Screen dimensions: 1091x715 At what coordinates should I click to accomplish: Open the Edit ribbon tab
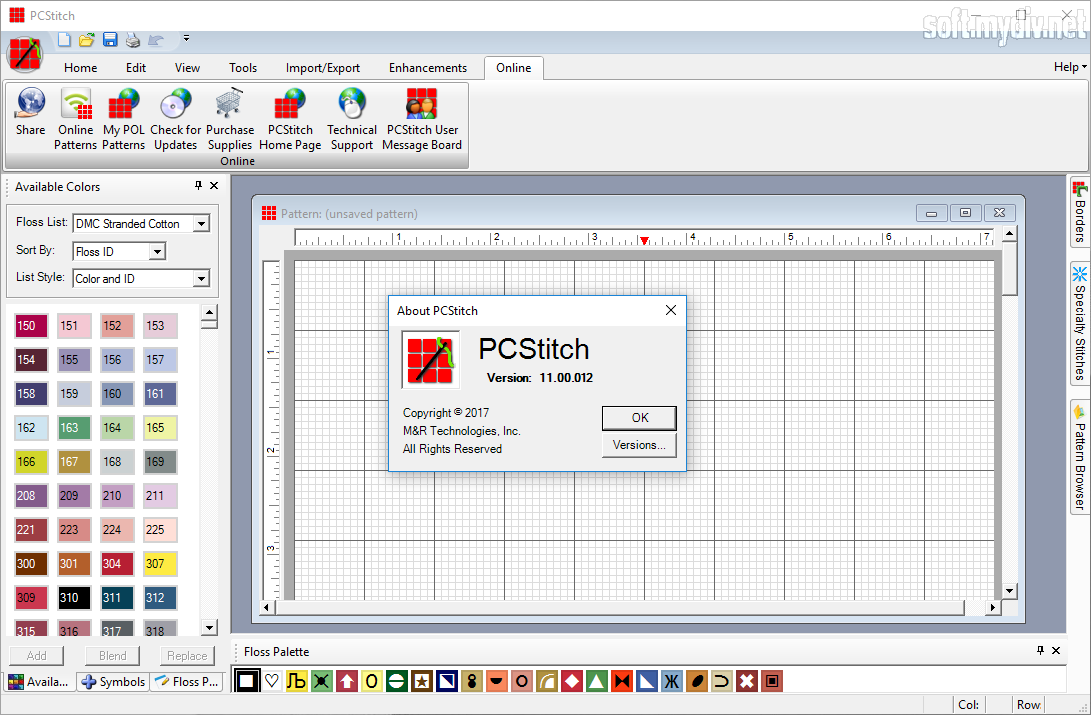point(136,67)
